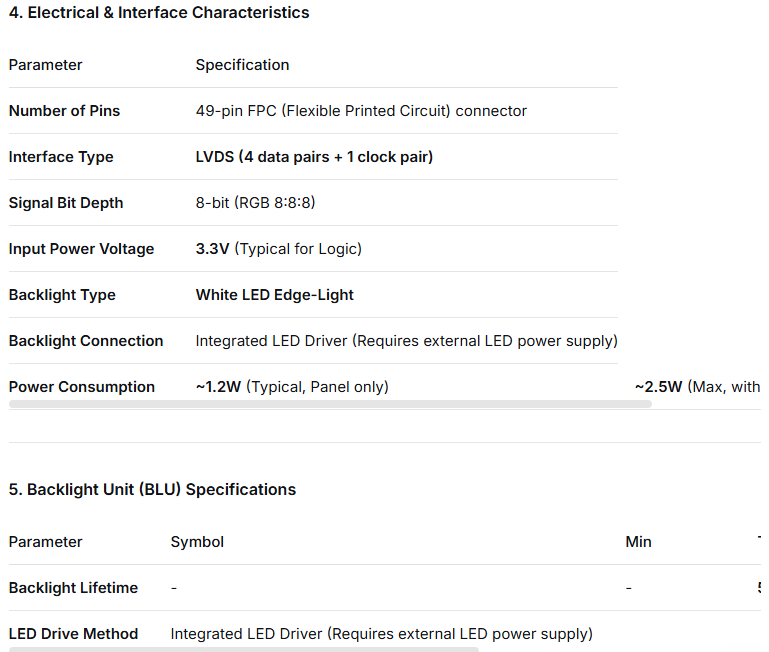
Task: Click the 49-pin FPC connector value
Action: (x=361, y=111)
